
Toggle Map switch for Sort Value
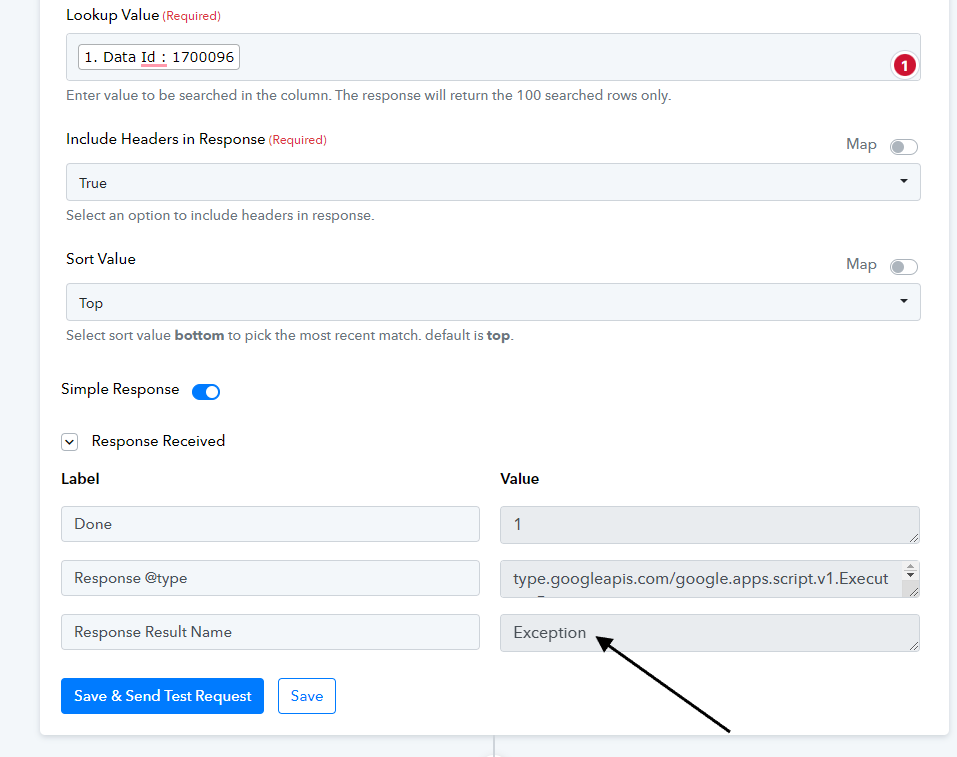[x=903, y=267]
